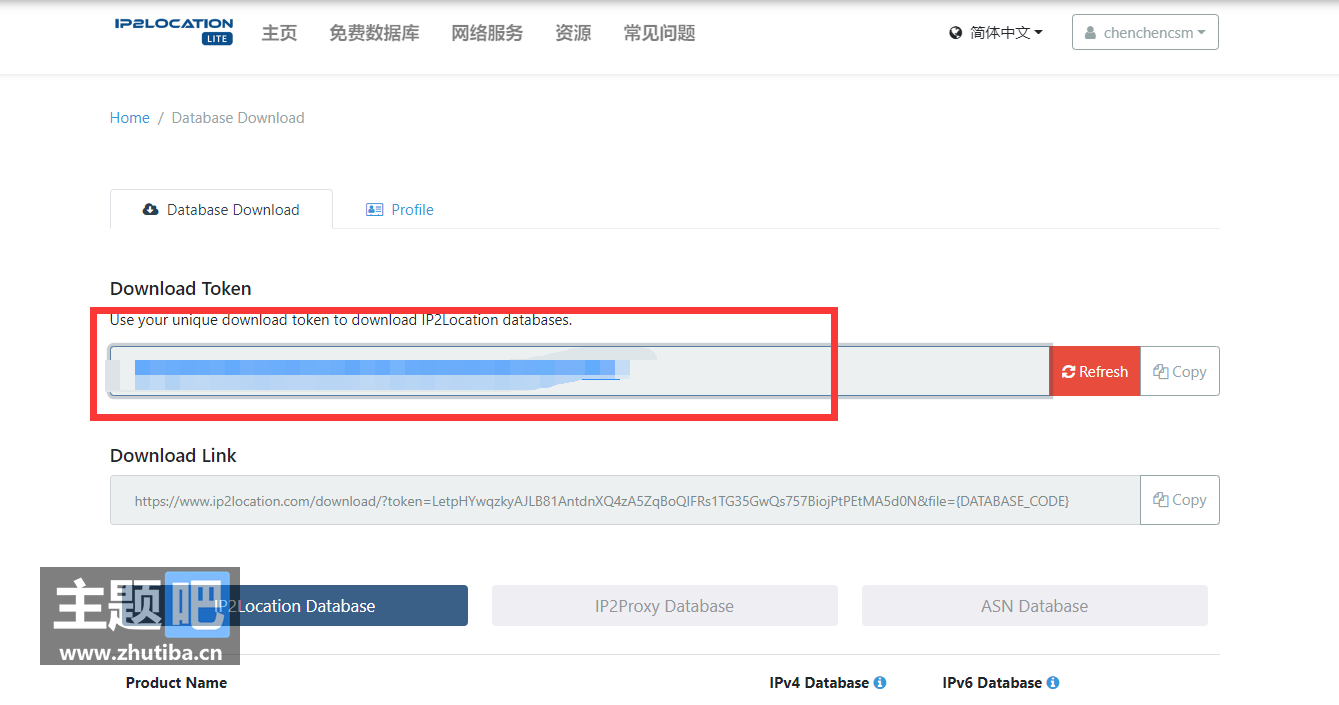1339x705 pixels.
Task: Click the 'Use your unique download token' description
Action: click(341, 320)
